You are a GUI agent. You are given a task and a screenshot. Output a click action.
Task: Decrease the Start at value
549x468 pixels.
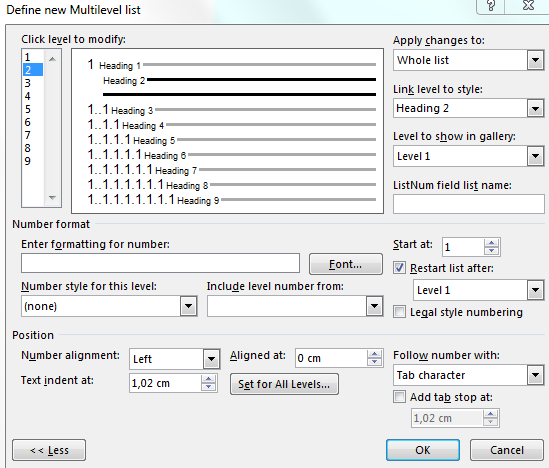click(492, 251)
